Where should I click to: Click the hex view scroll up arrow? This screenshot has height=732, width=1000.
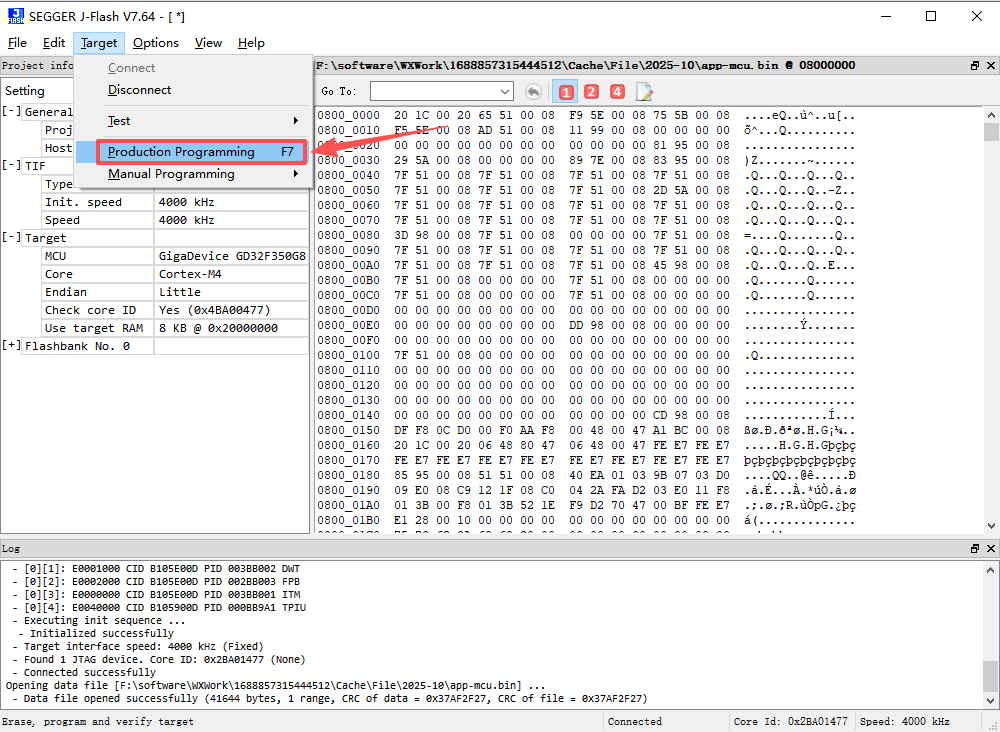tap(991, 115)
